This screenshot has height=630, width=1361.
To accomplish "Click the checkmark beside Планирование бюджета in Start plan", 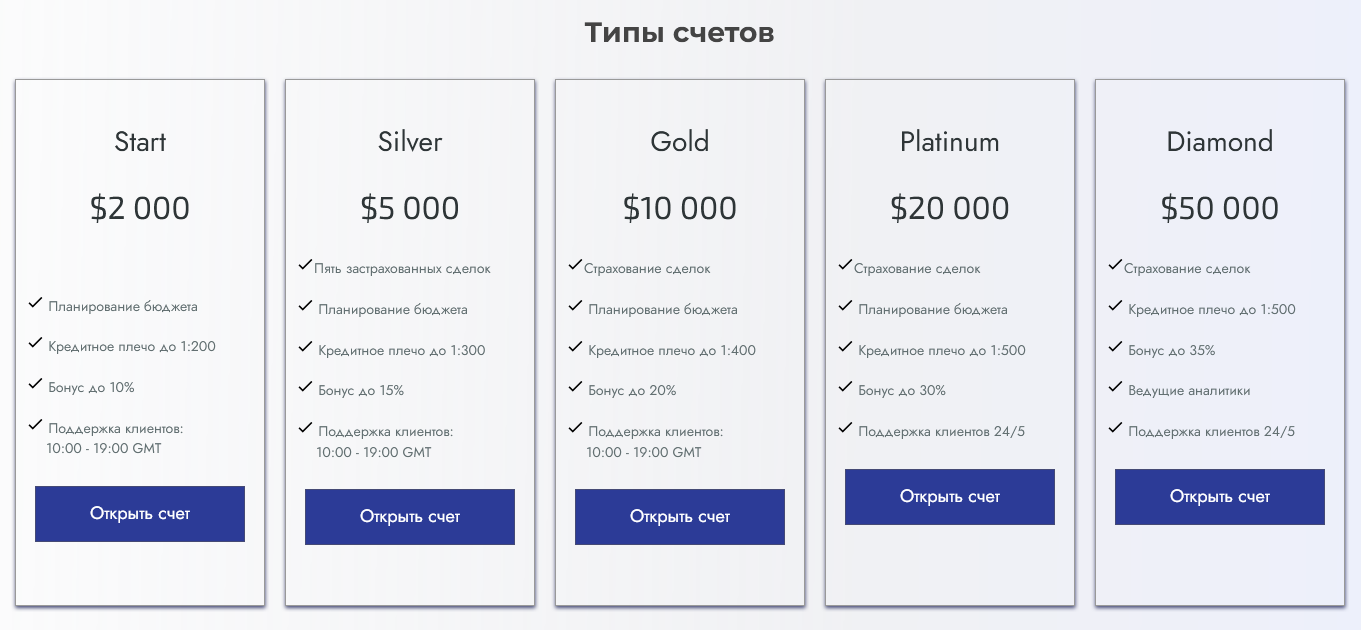I will tap(36, 303).
